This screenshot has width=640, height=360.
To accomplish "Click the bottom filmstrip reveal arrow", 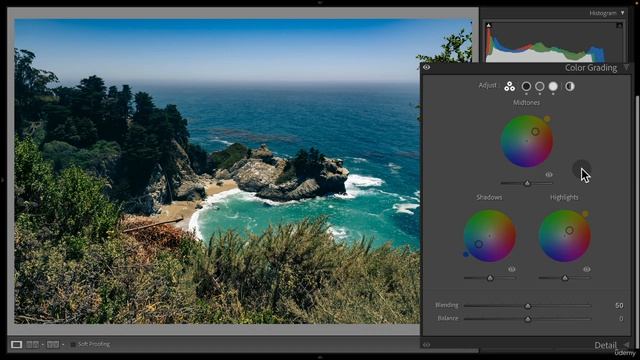I will pyautogui.click(x=320, y=358).
